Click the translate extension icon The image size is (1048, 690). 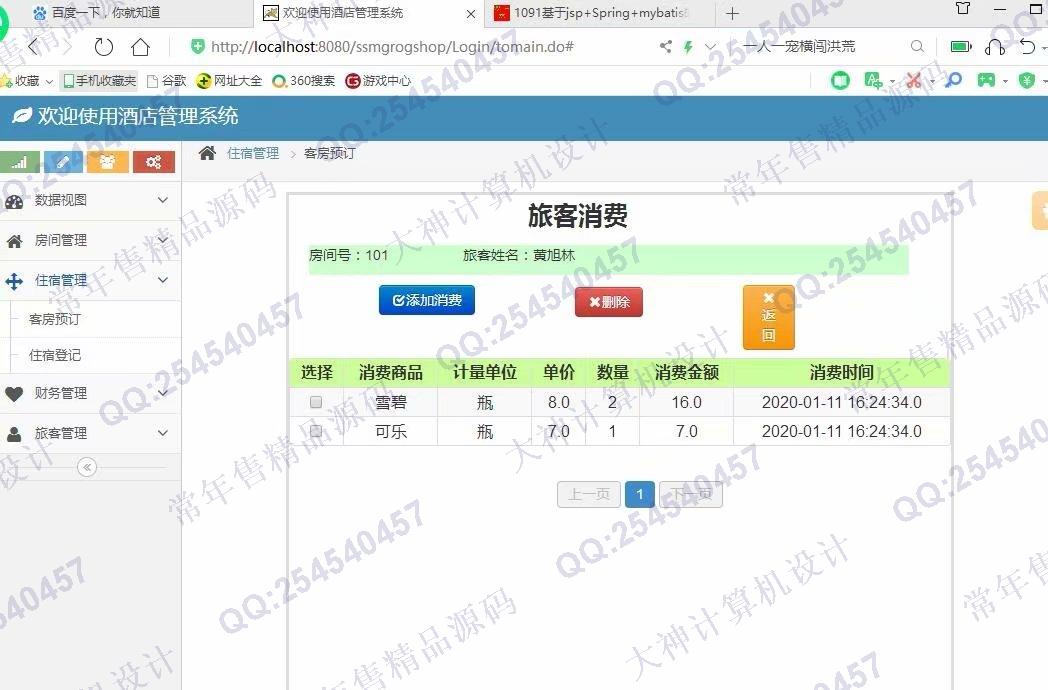coord(873,80)
